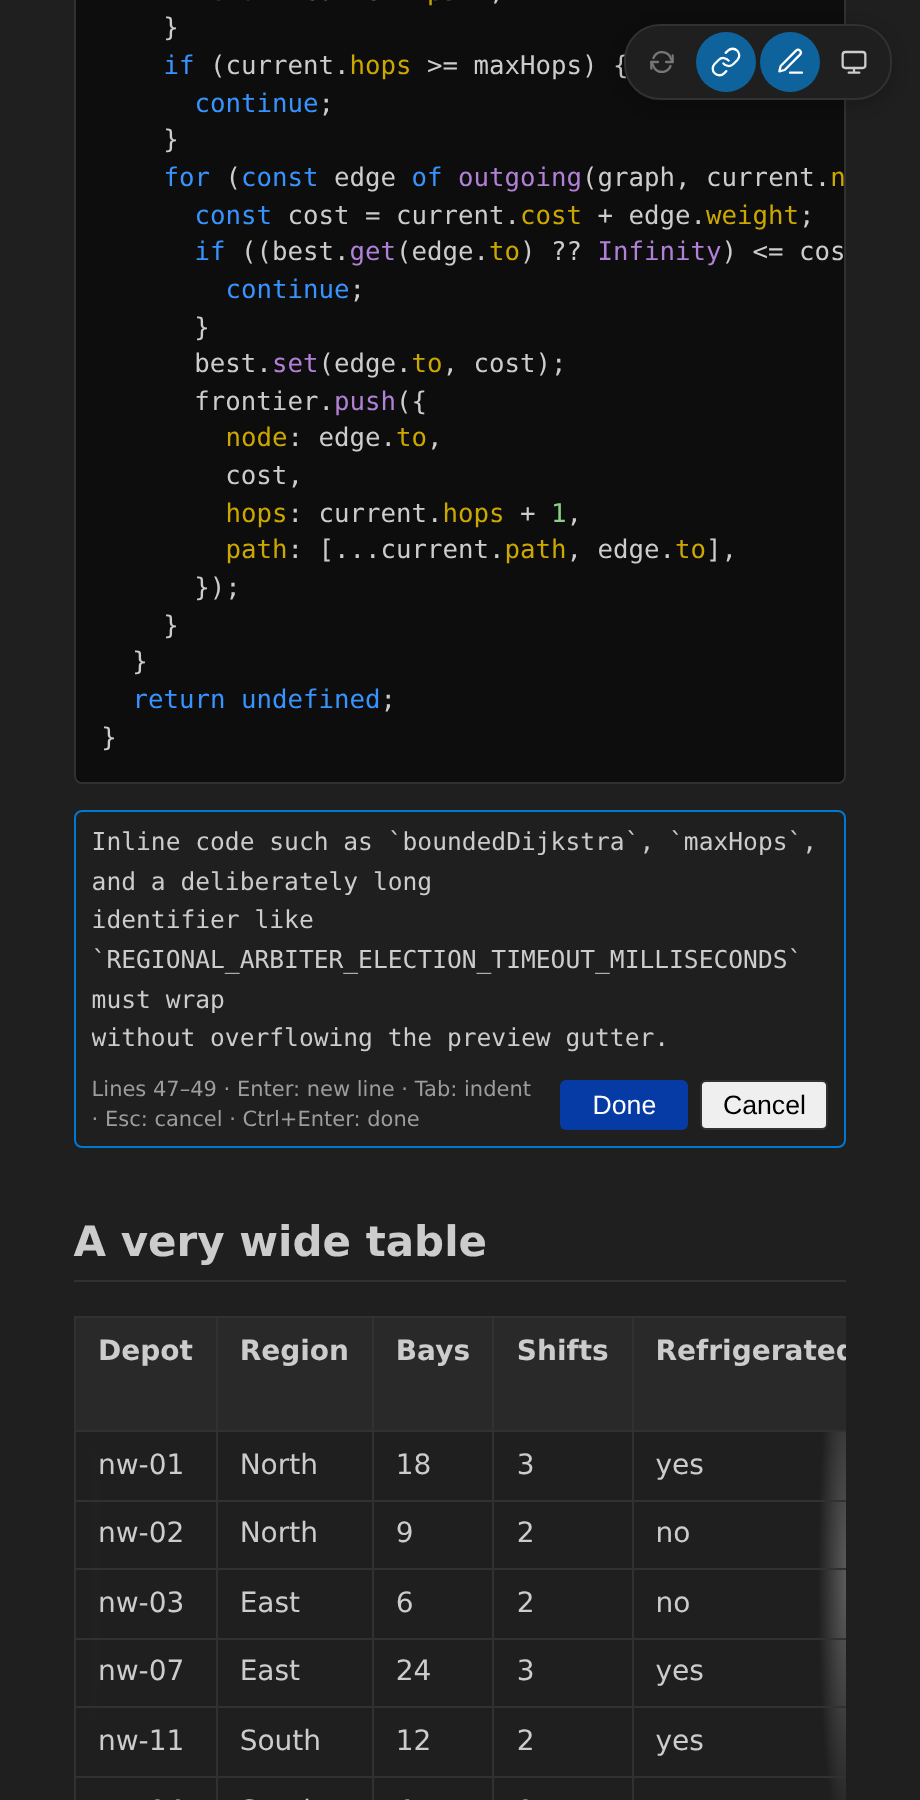Image resolution: width=920 pixels, height=1800 pixels.
Task: Click the Depot column header
Action: click(146, 1373)
